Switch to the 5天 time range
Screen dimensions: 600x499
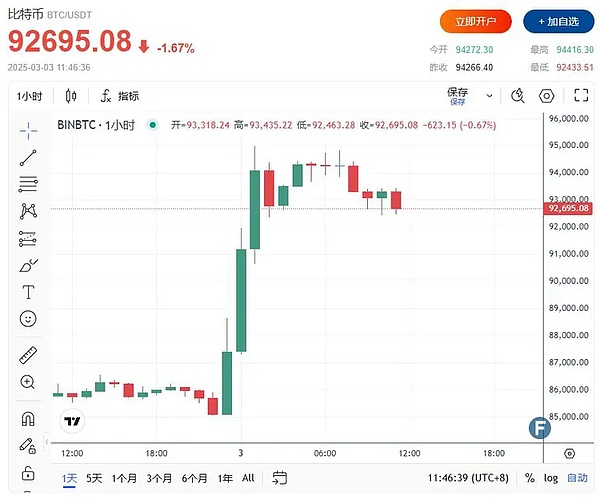(94, 478)
